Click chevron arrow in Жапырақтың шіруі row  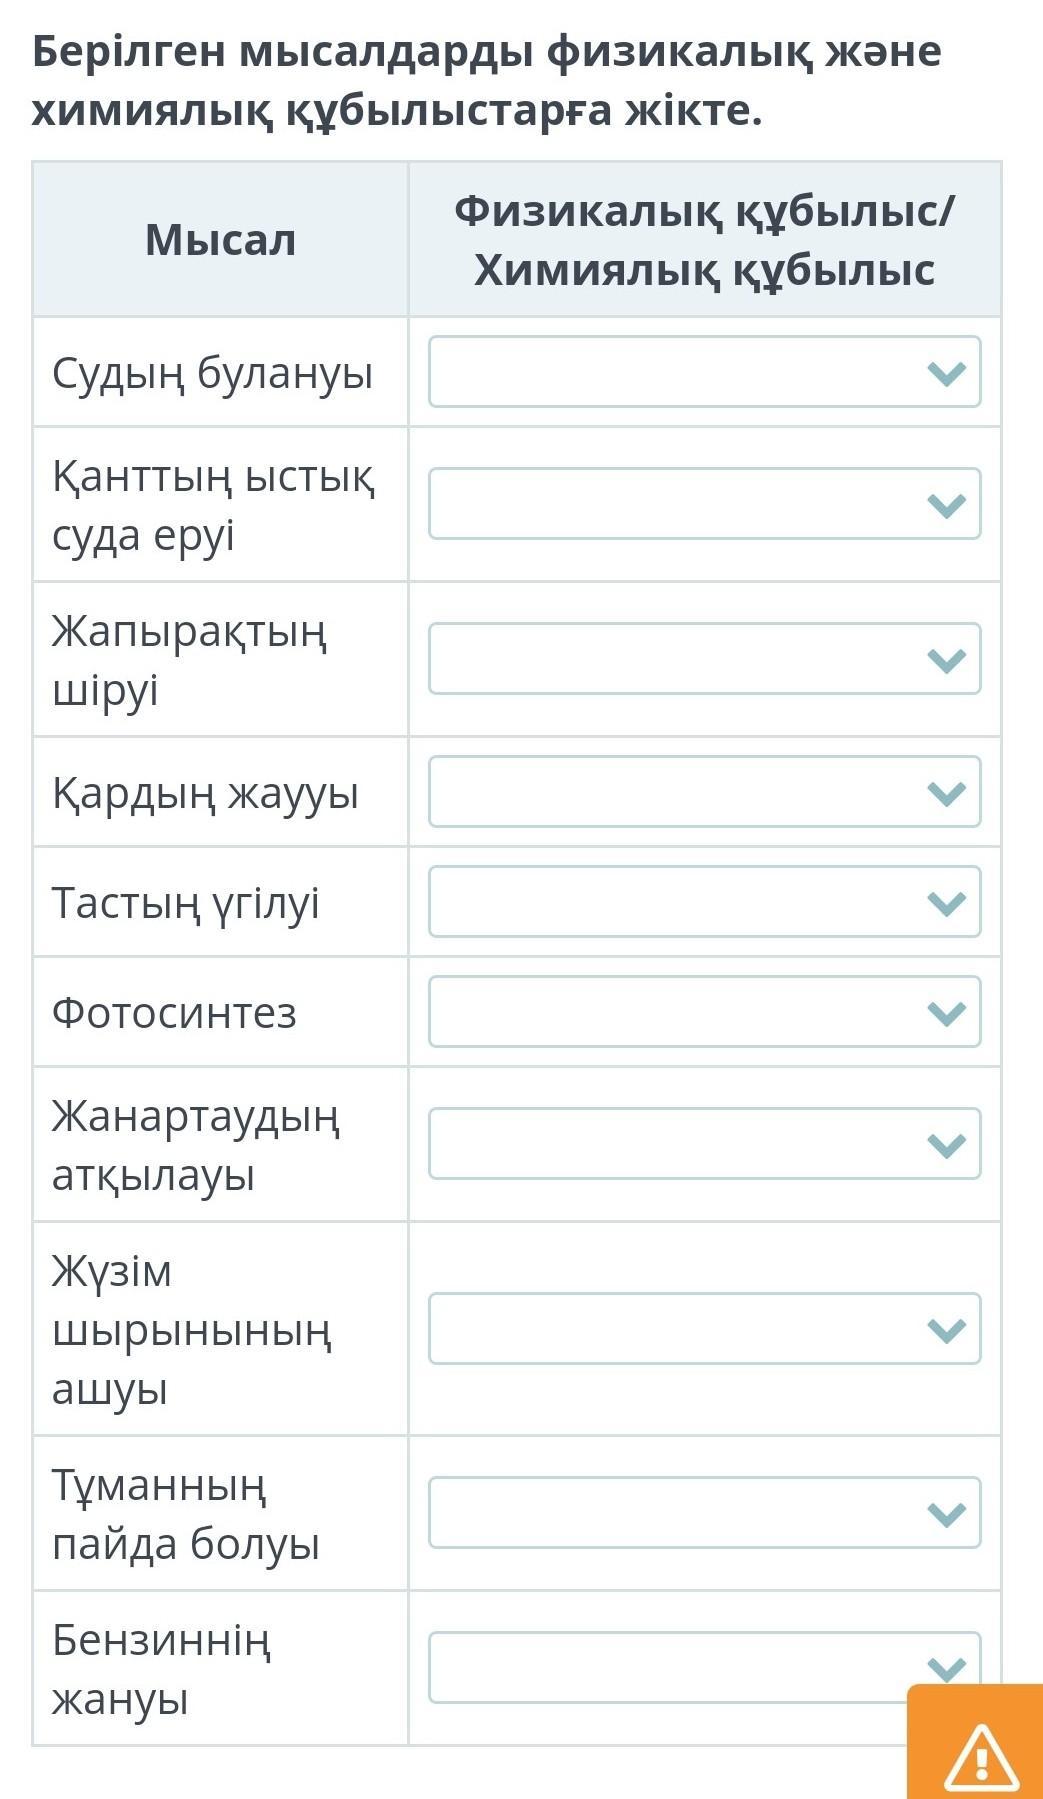click(x=946, y=660)
